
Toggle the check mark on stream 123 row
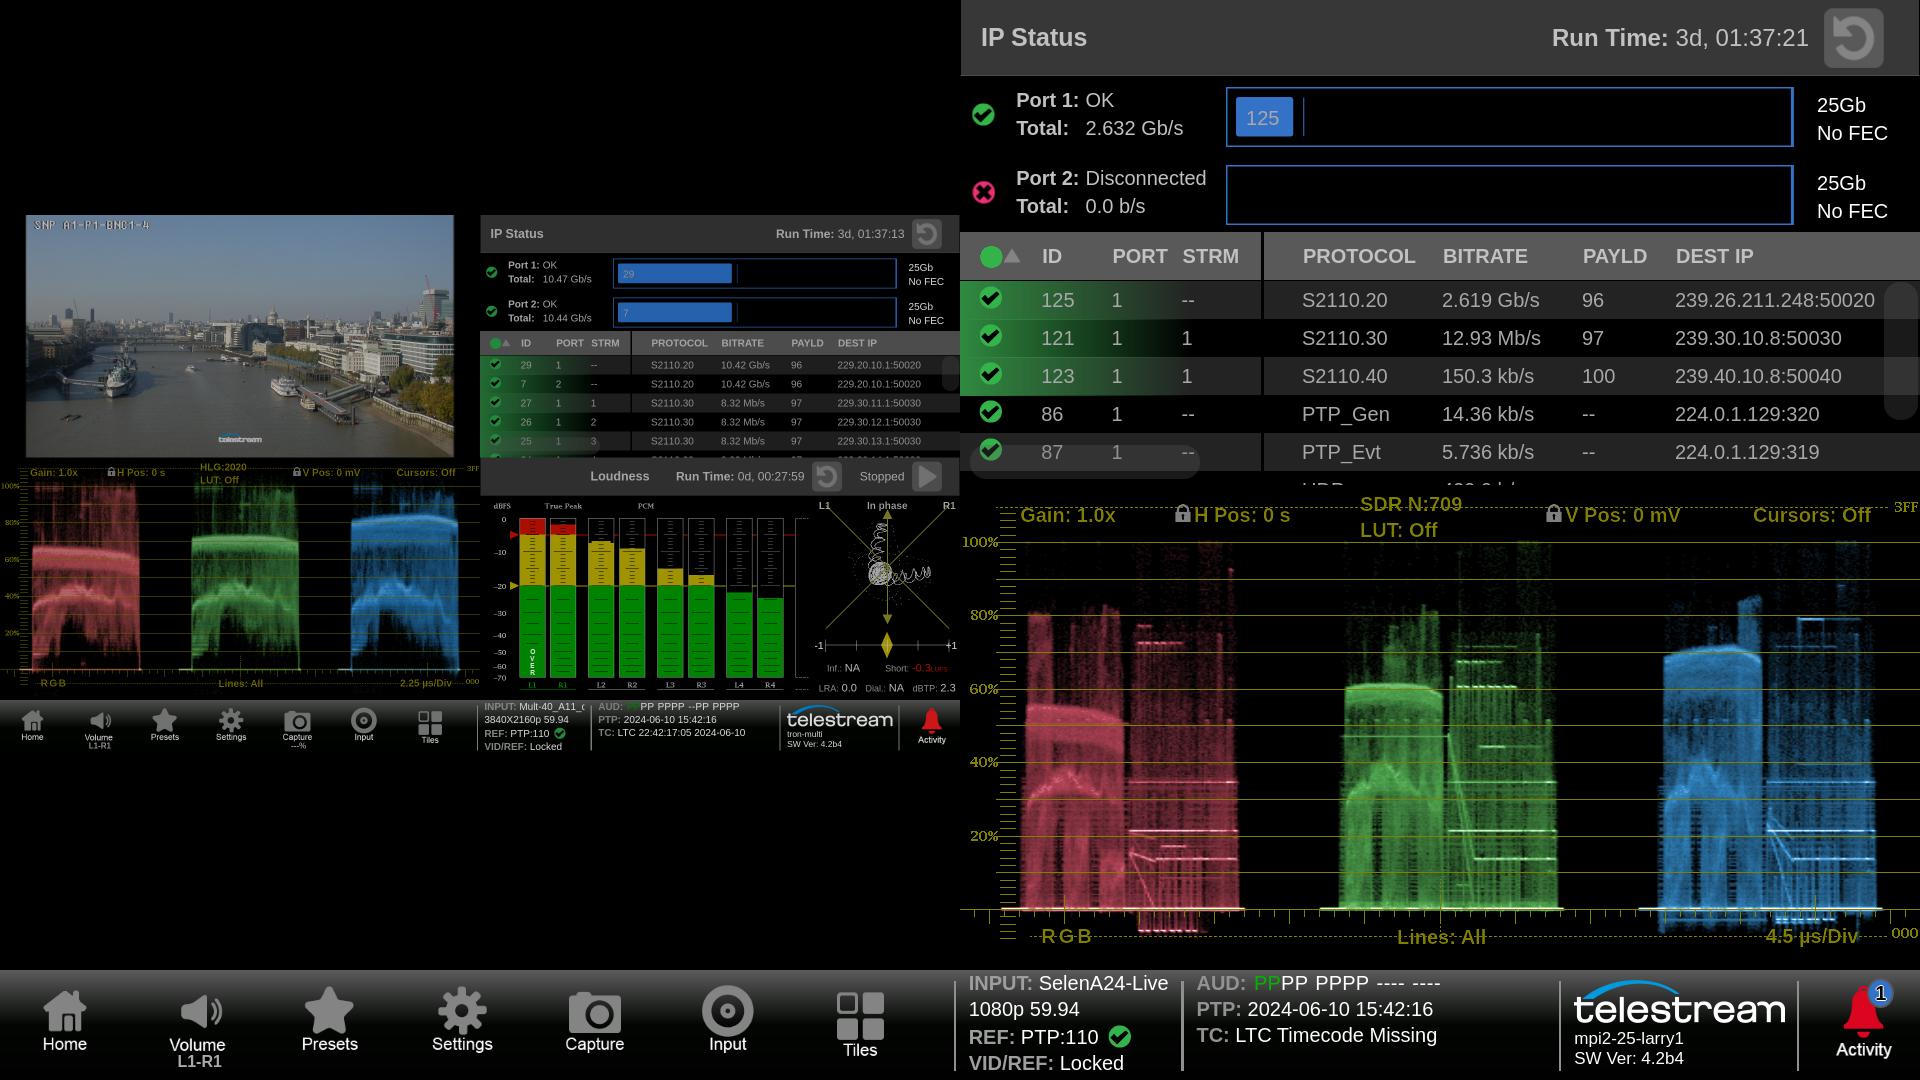[x=990, y=374]
